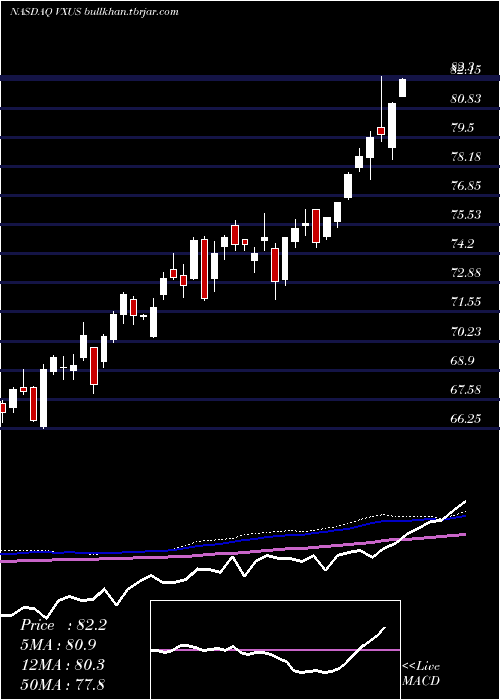Click the '50MA : 77.8' readout
Screen dimensions: 500x700
(62, 684)
